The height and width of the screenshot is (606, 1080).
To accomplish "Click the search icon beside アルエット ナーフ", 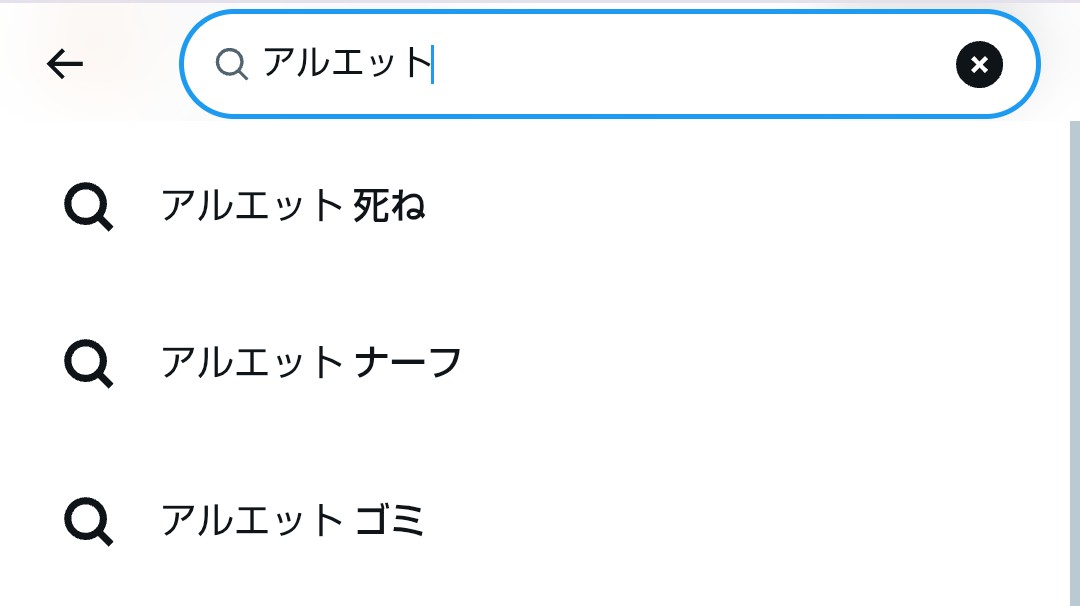I will click(88, 364).
